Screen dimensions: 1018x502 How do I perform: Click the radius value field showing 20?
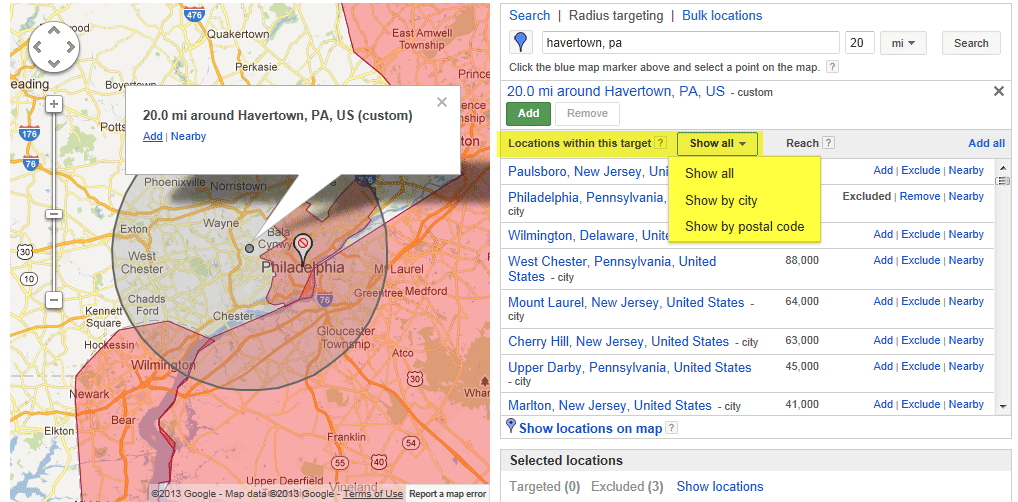(860, 43)
